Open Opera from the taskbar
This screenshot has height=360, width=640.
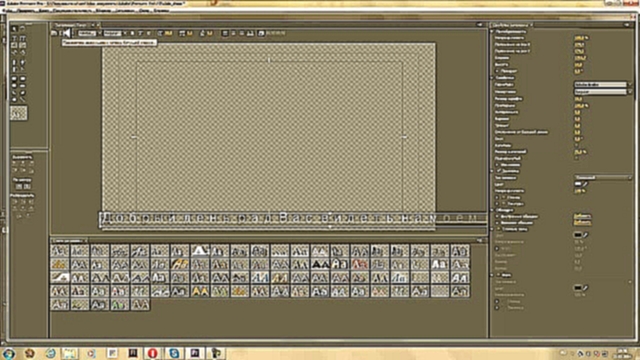[153, 353]
